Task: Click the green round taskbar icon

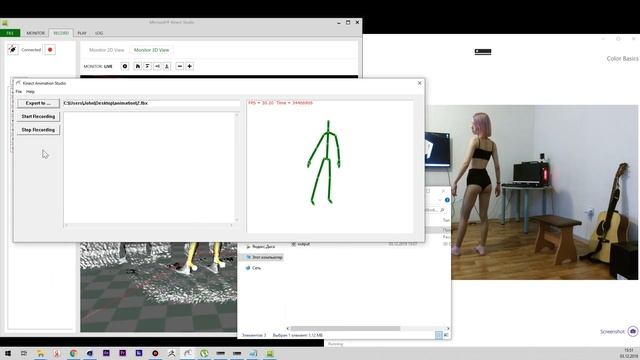Action: 204,353
